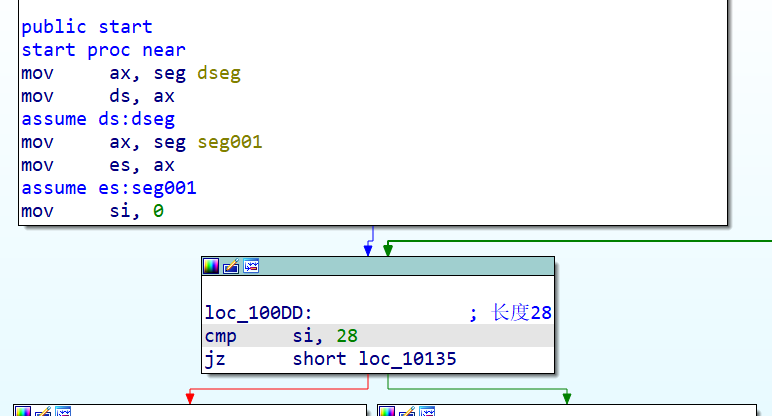Select the 'start proc near' line
The image size is (772, 416).
[x=103, y=50]
